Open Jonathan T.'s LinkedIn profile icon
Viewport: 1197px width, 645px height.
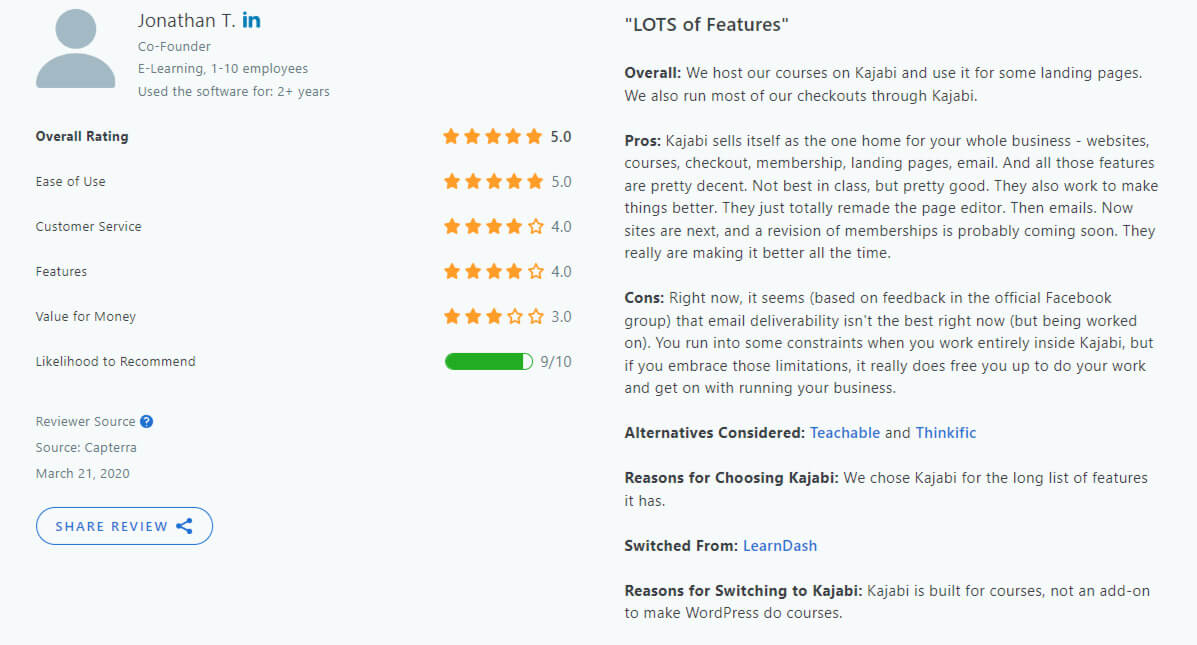tap(251, 19)
